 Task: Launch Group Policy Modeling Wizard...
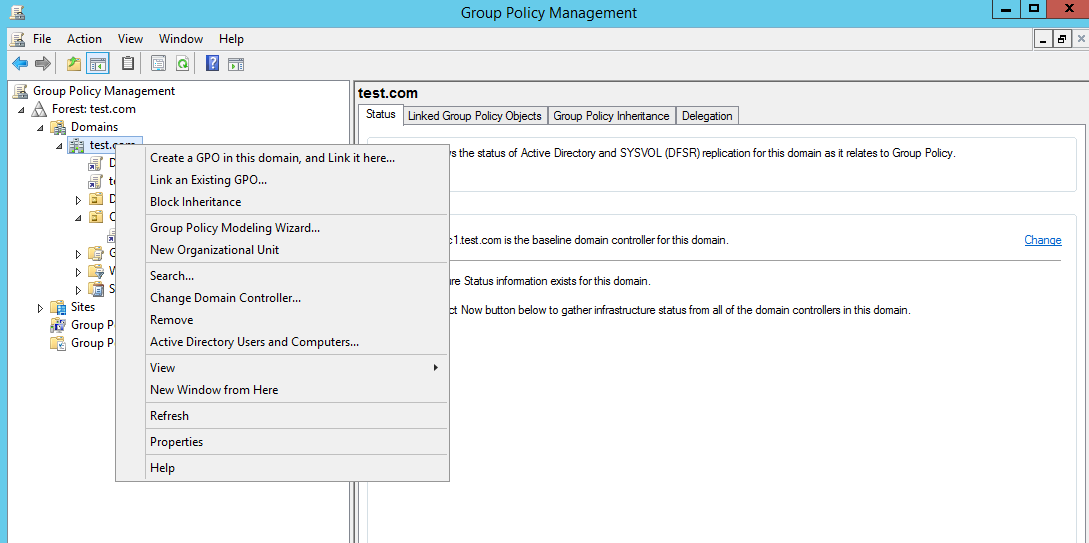click(283, 228)
